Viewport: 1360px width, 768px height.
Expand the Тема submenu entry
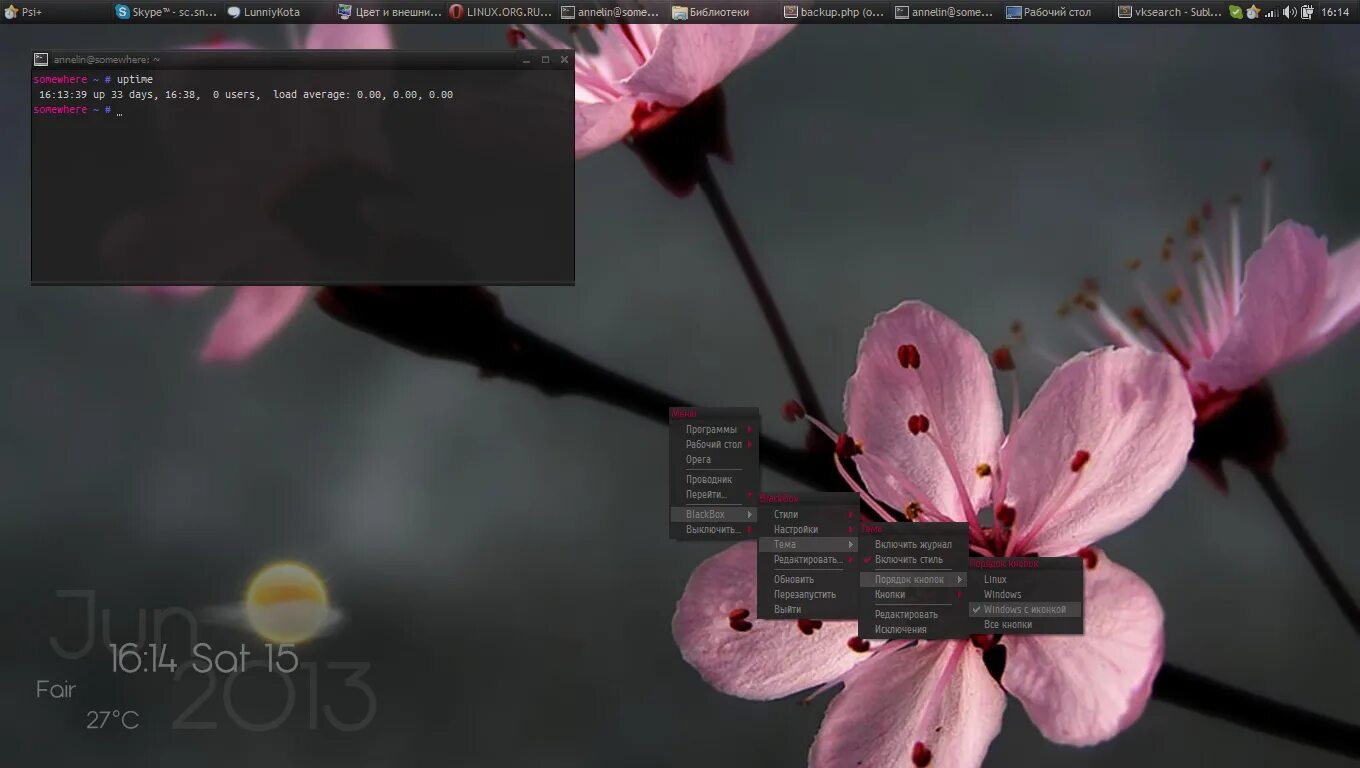[x=808, y=545]
